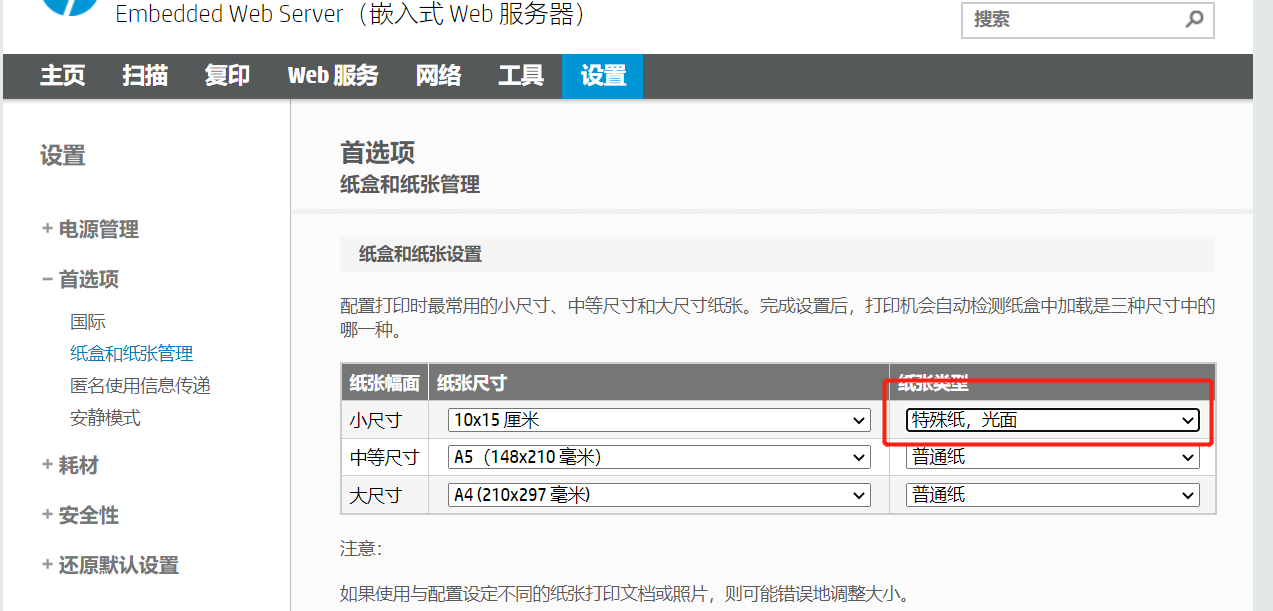The height and width of the screenshot is (611, 1273).
Task: Open the 主页 tab
Action: [x=61, y=76]
